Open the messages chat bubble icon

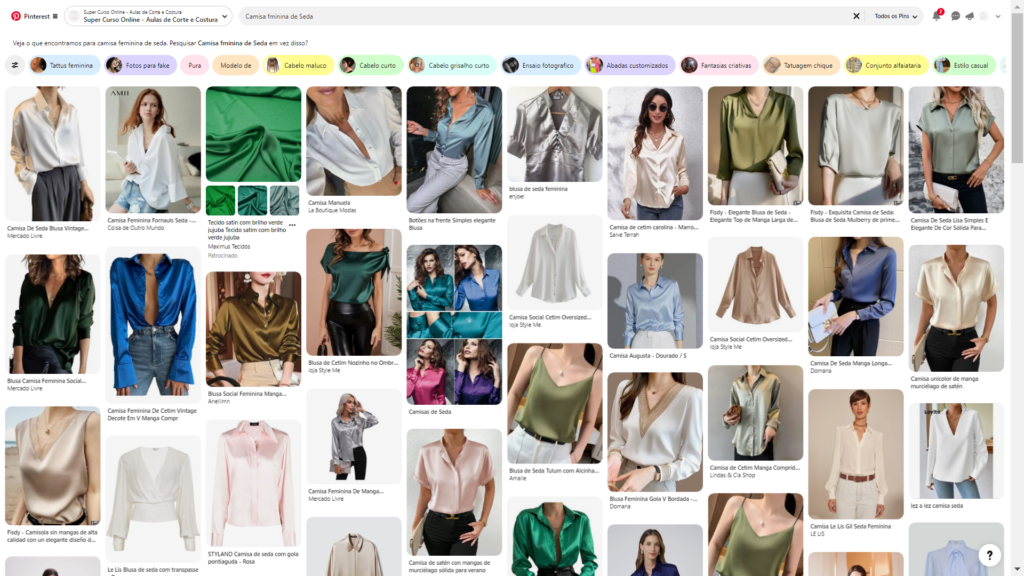(955, 16)
